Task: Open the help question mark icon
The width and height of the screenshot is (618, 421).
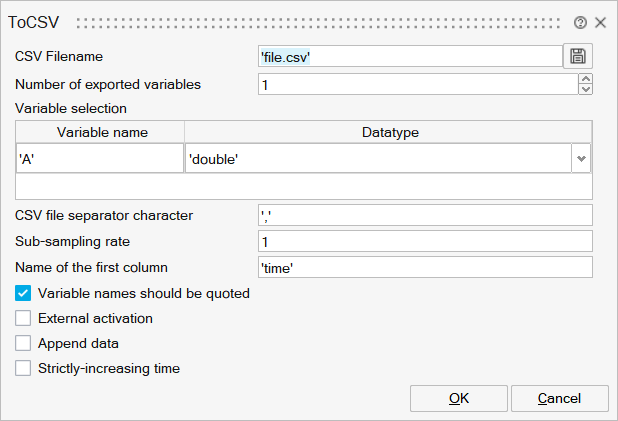Action: pyautogui.click(x=580, y=22)
